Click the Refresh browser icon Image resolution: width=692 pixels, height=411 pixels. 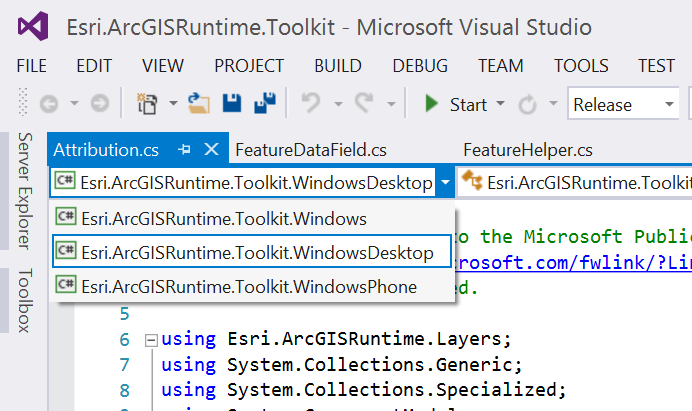tap(527, 105)
